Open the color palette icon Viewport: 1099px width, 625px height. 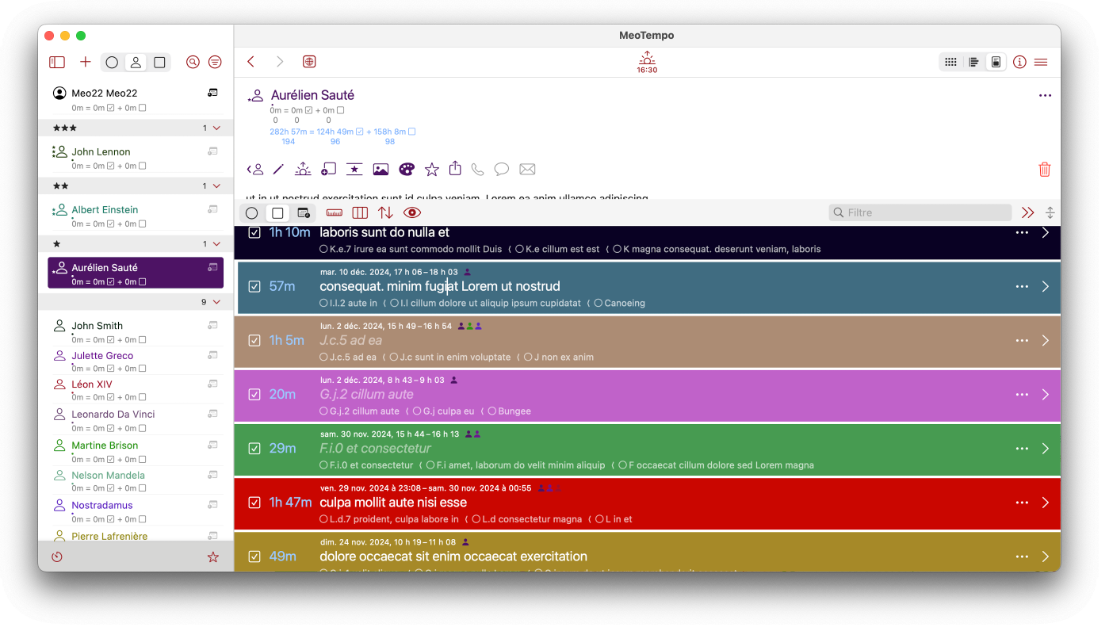pos(406,170)
